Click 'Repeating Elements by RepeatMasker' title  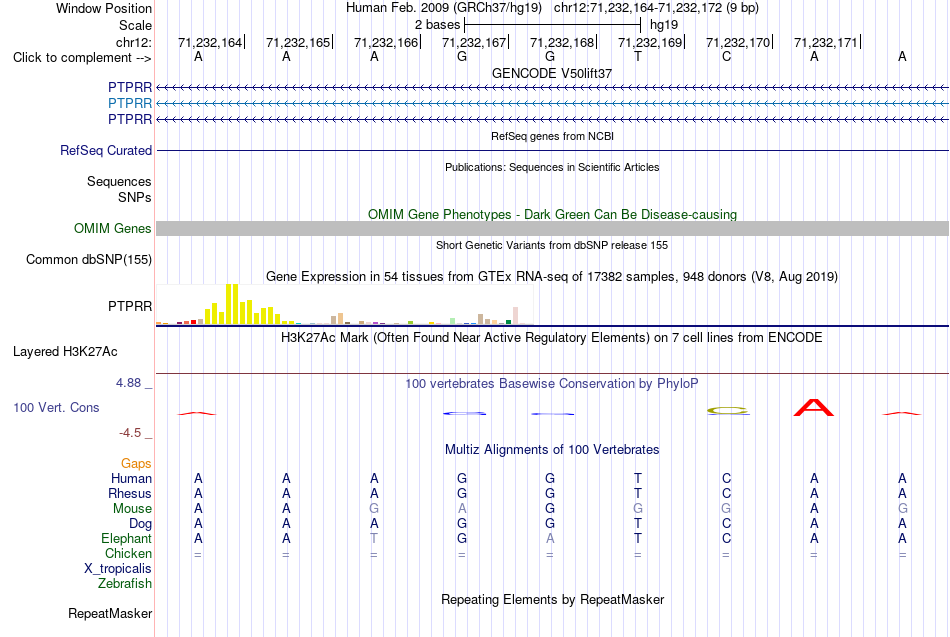point(552,599)
